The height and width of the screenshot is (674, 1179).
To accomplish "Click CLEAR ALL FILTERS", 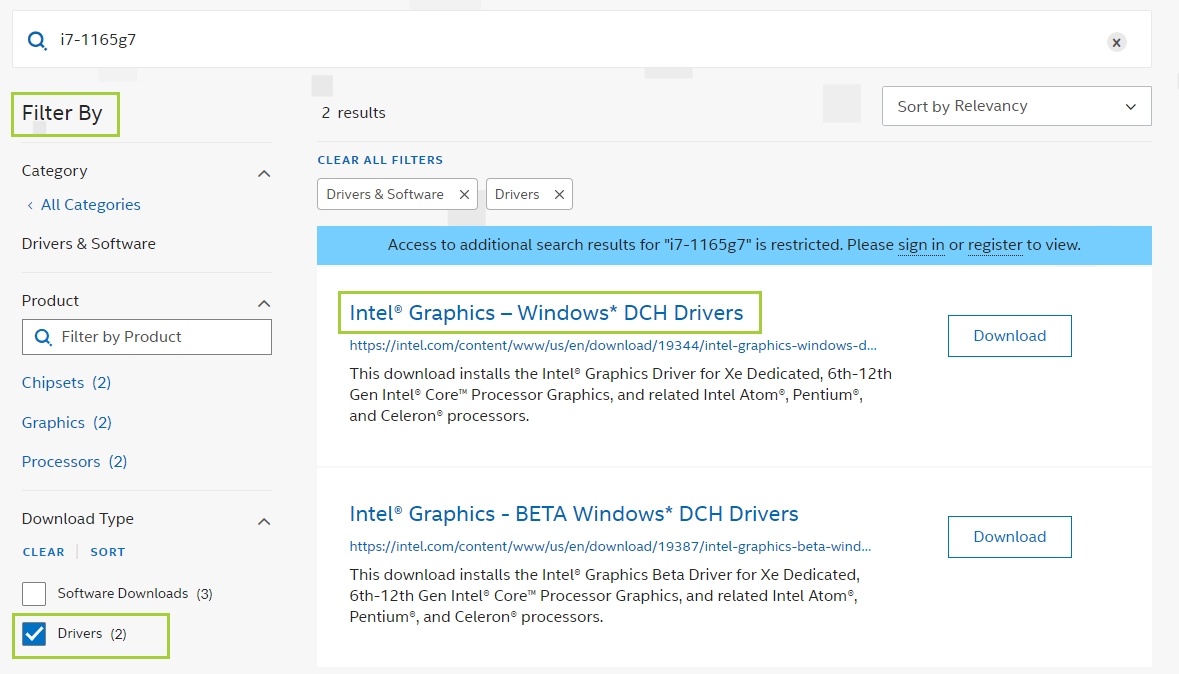I will tap(381, 159).
